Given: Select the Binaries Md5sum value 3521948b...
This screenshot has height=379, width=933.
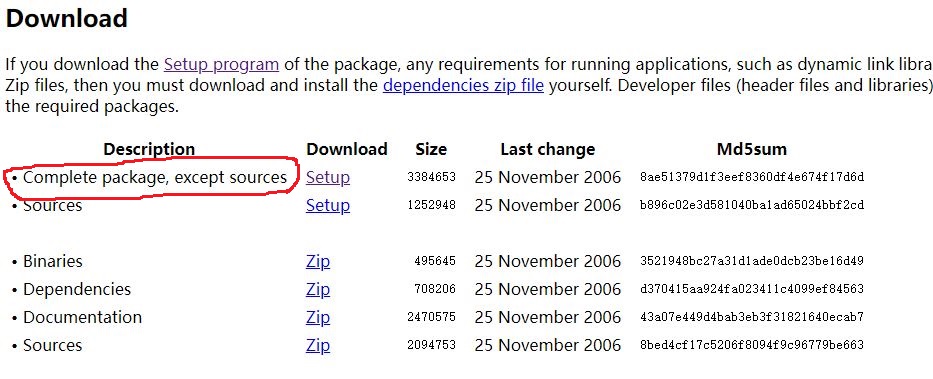Looking at the screenshot, I should (752, 261).
